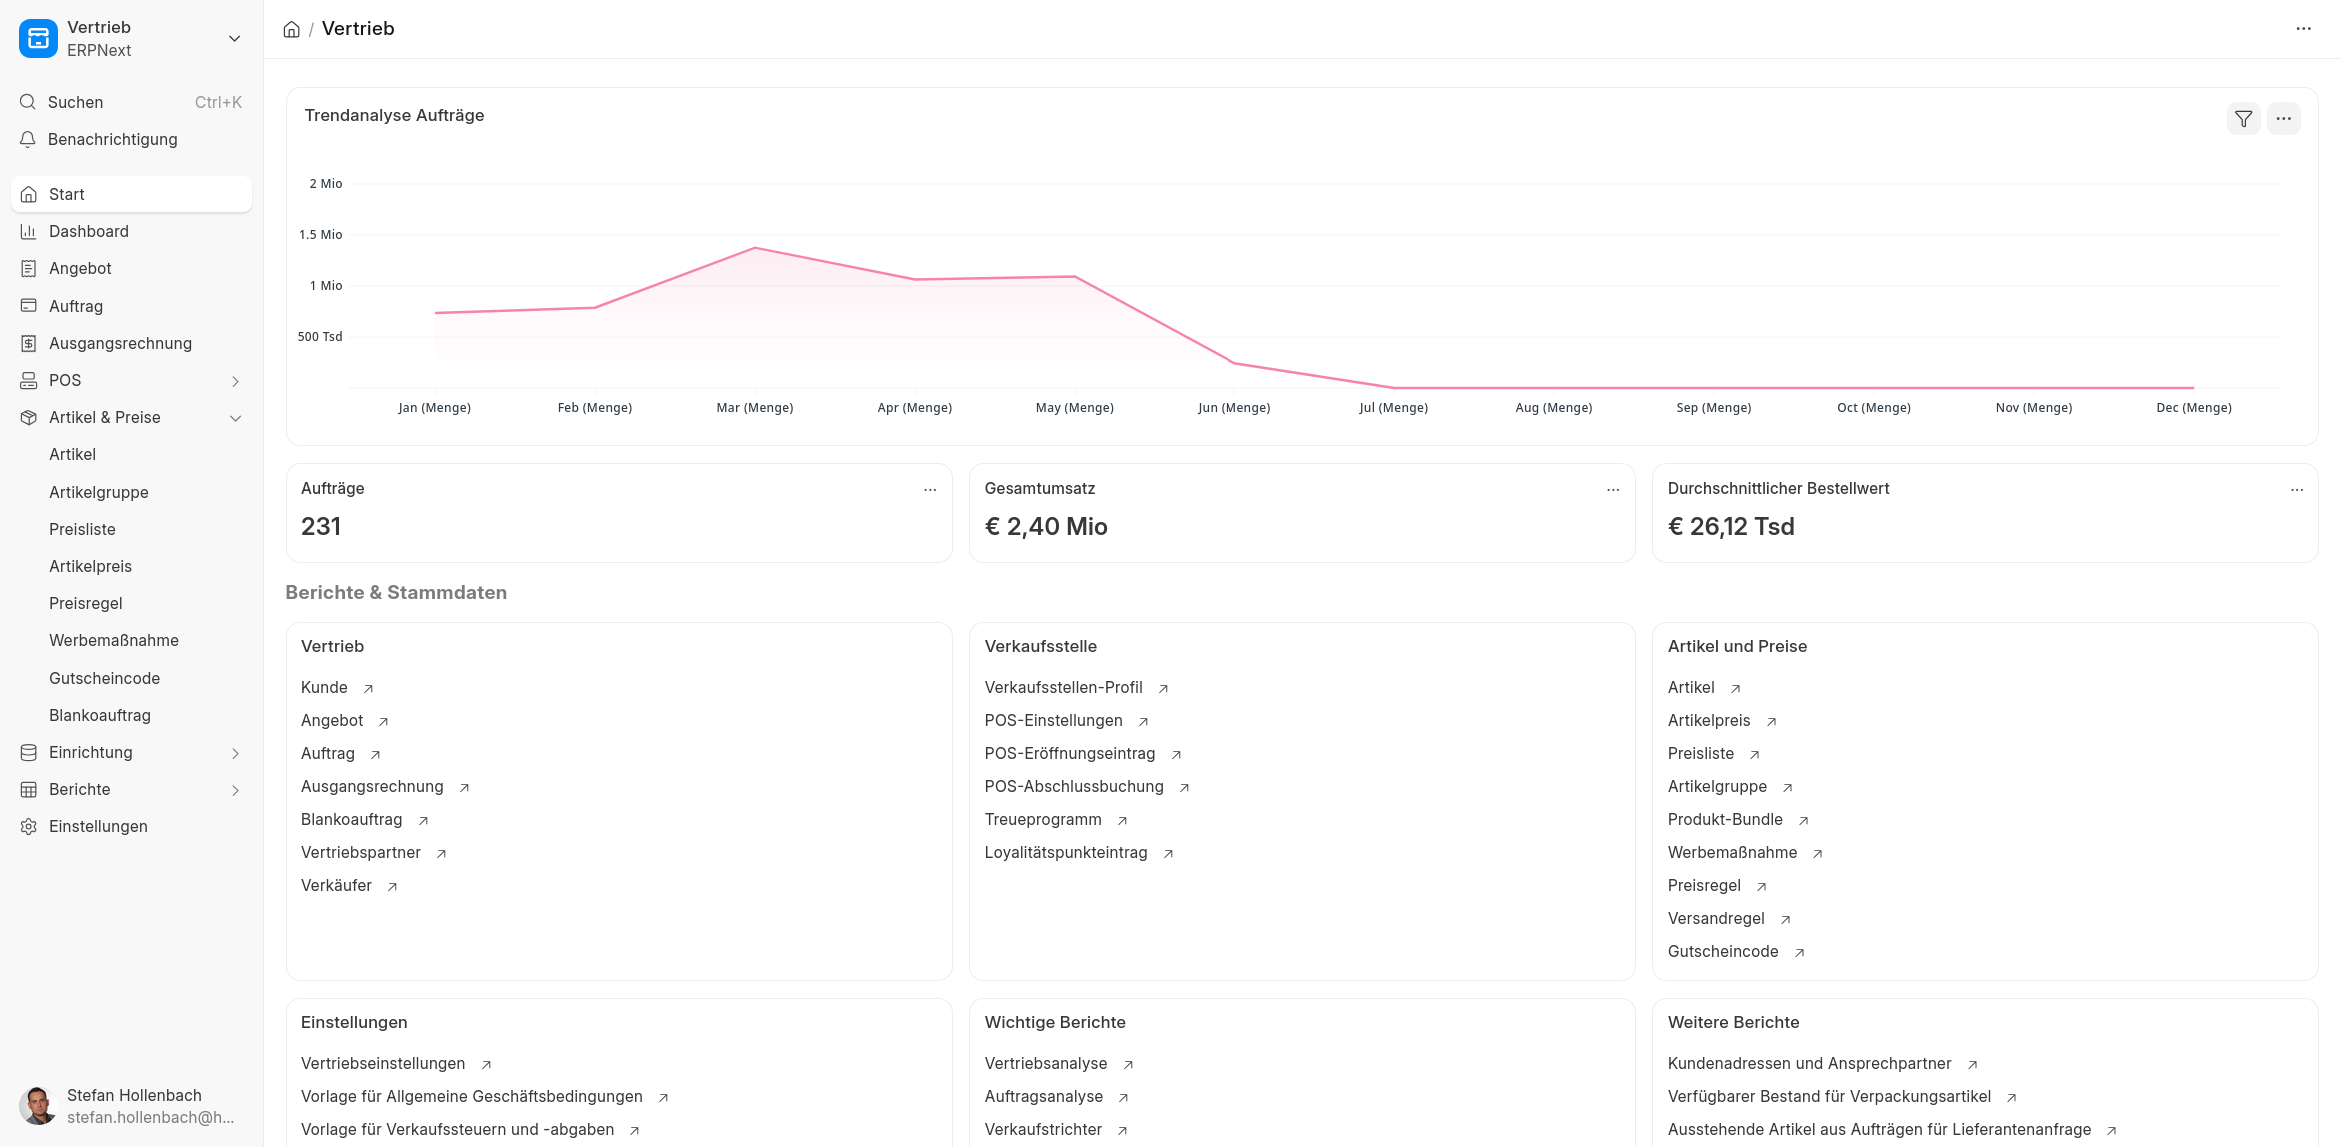The height and width of the screenshot is (1147, 2342).
Task: Open the page options three-dot menu
Action: pos(2304,29)
